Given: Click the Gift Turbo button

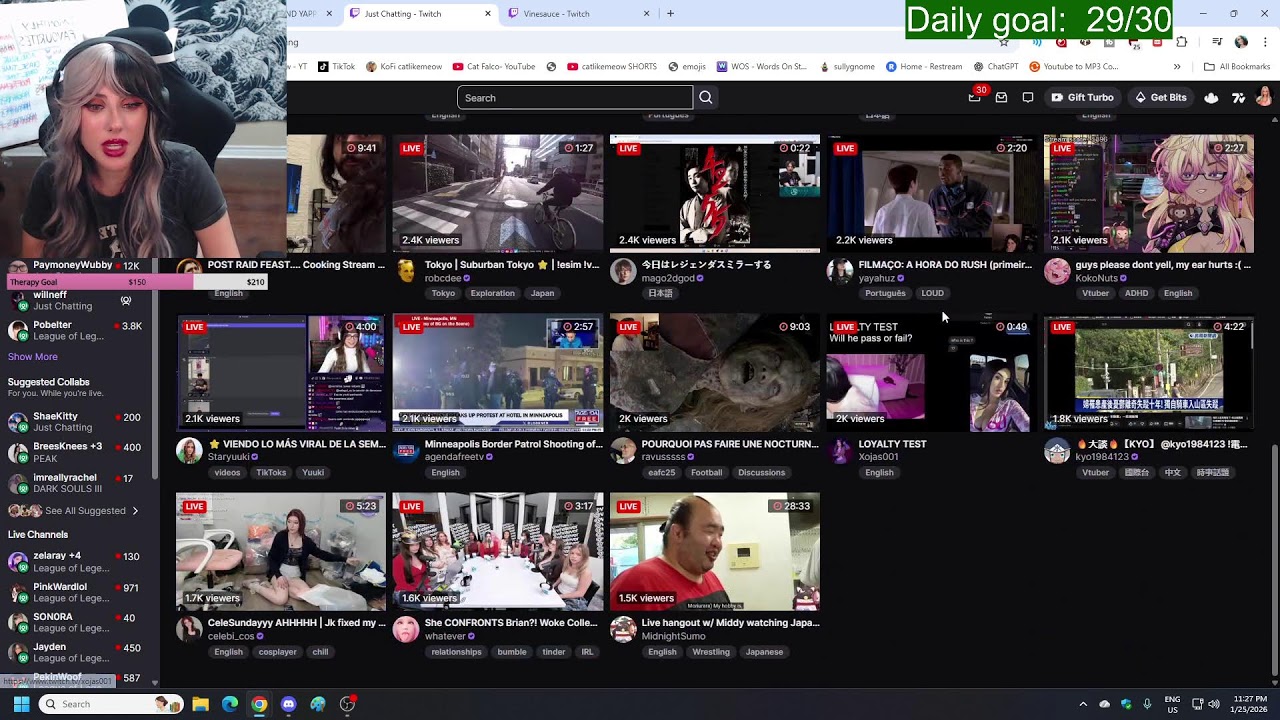Looking at the screenshot, I should pos(1081,98).
